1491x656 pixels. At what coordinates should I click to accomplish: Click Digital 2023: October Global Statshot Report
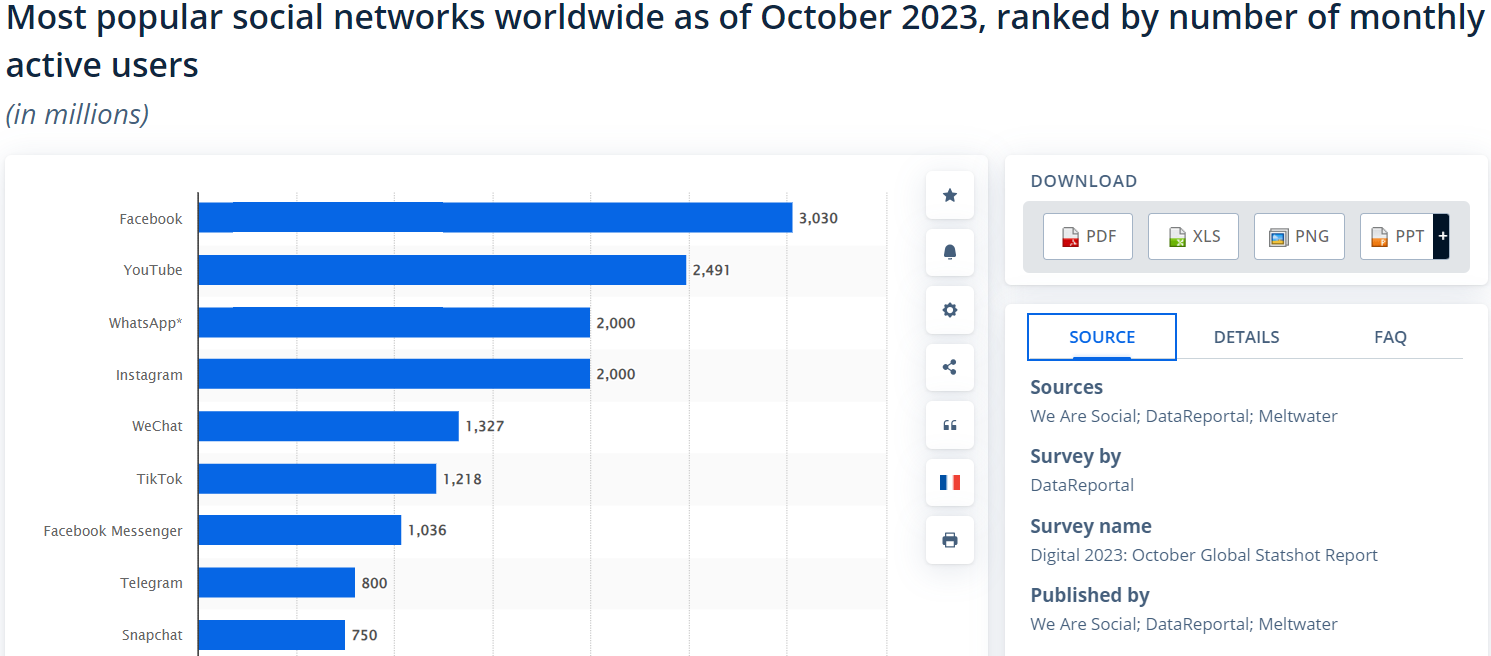click(1204, 555)
